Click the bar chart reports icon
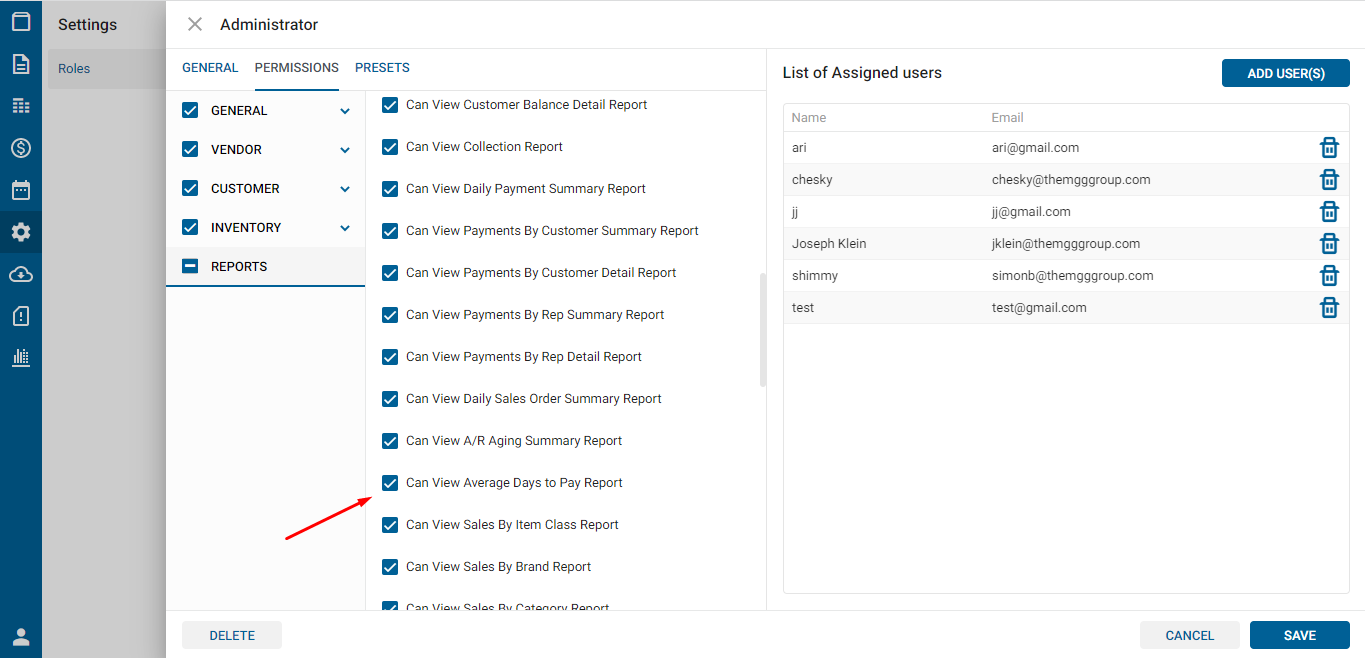 click(x=21, y=357)
